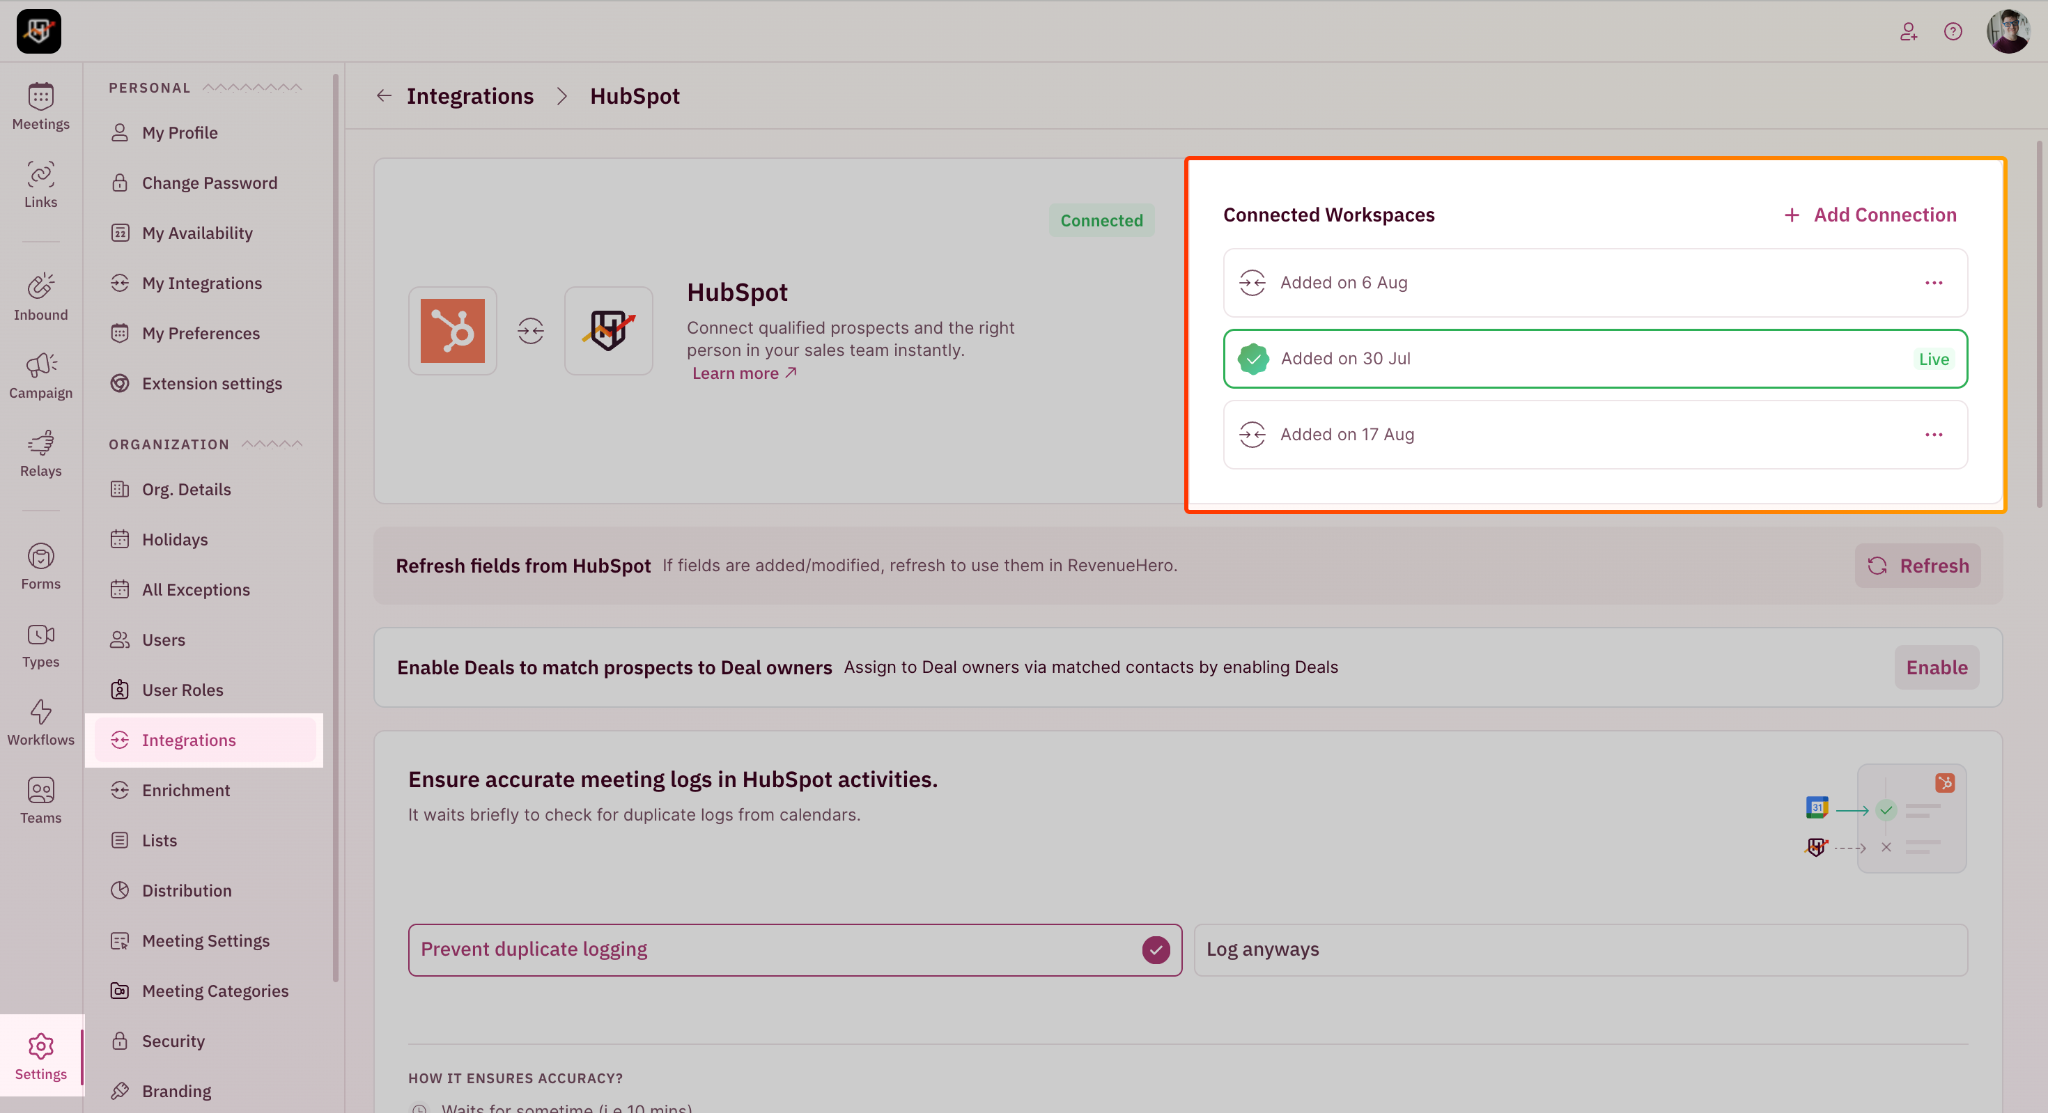Open Forms in the left rail
Viewport: 2048px width, 1113px height.
(41, 566)
